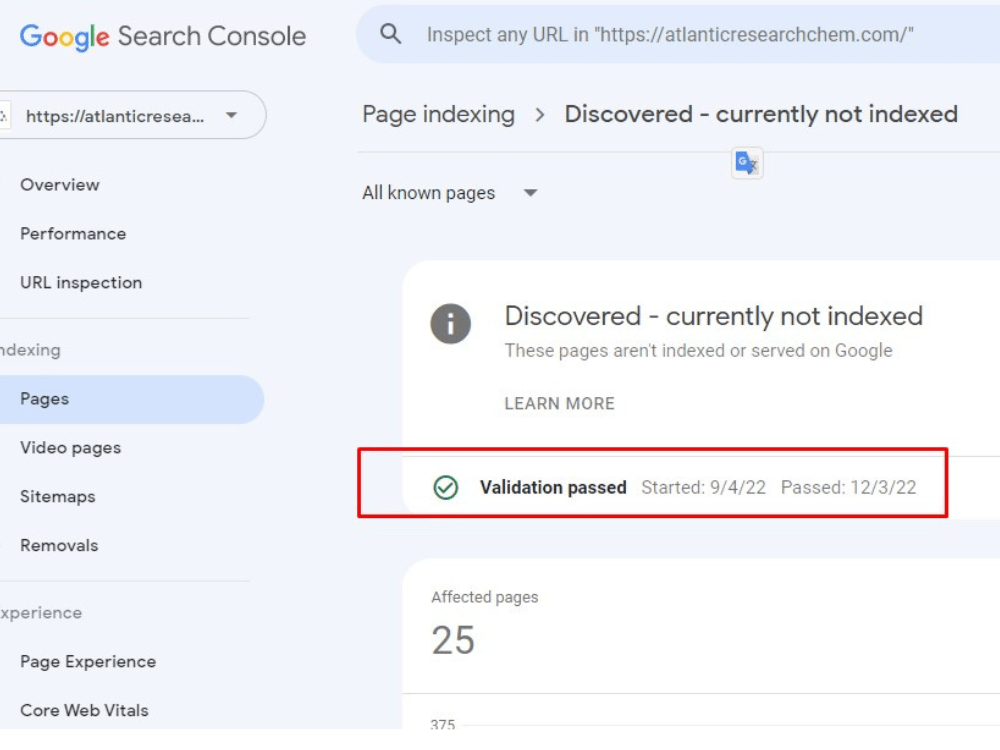Click the chart axis value 375
Viewport: 1000px width, 750px height.
click(443, 724)
